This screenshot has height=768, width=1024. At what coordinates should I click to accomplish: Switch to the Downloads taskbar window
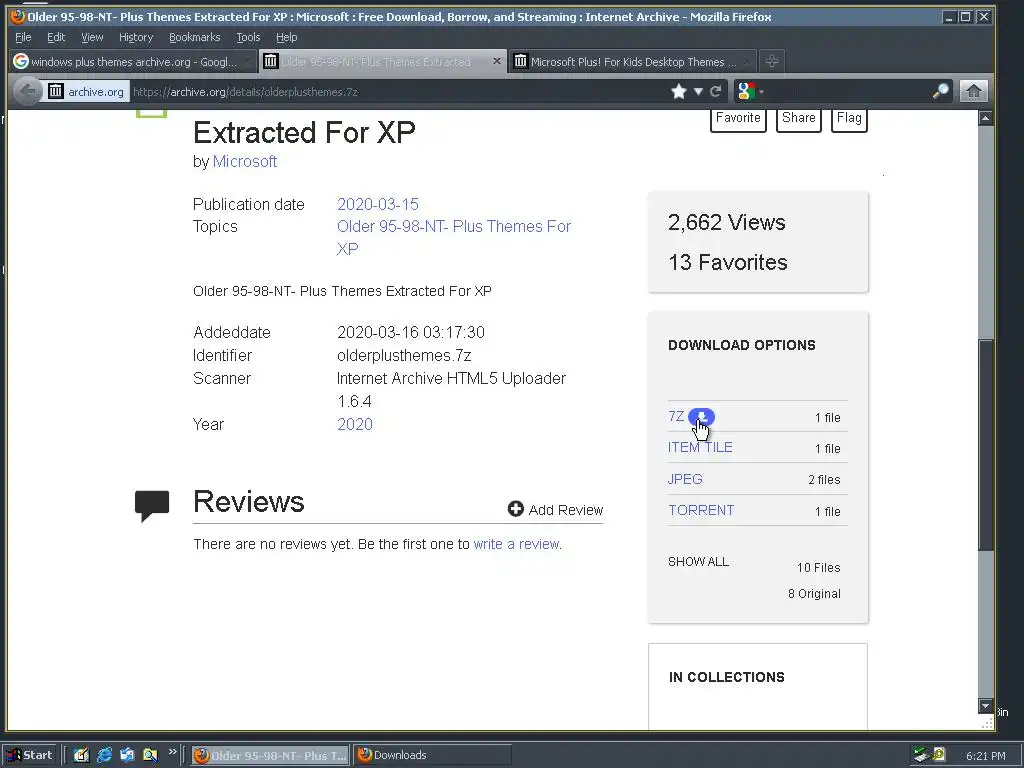click(432, 755)
